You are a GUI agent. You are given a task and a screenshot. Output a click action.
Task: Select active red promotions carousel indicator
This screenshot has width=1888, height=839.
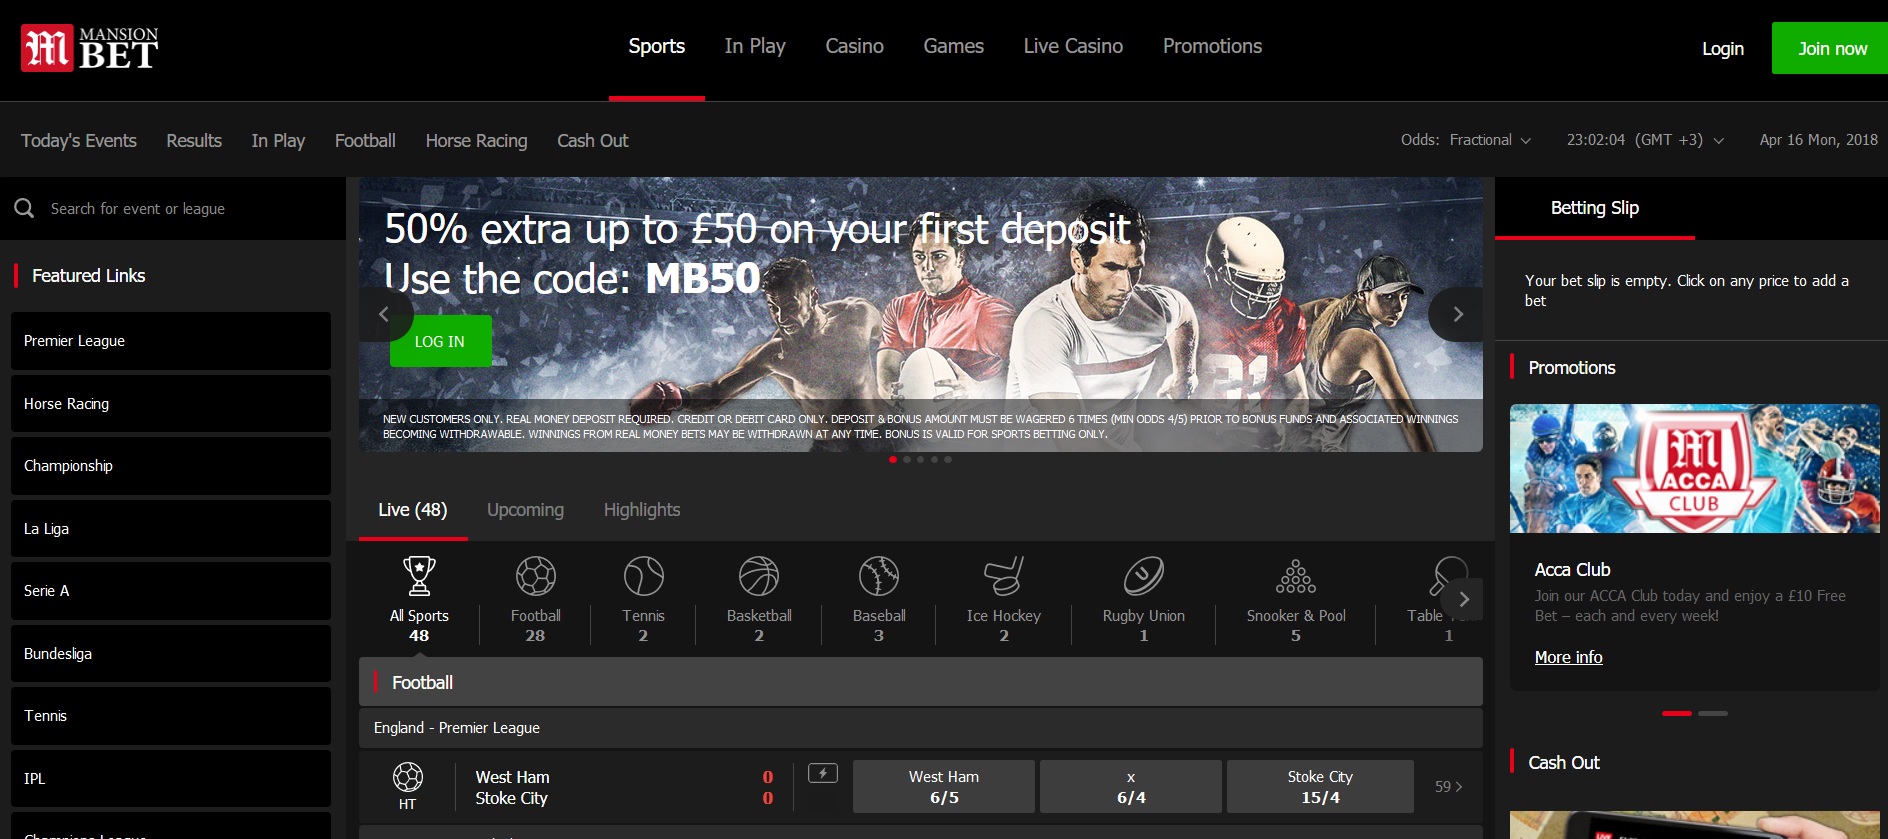pyautogui.click(x=1677, y=713)
